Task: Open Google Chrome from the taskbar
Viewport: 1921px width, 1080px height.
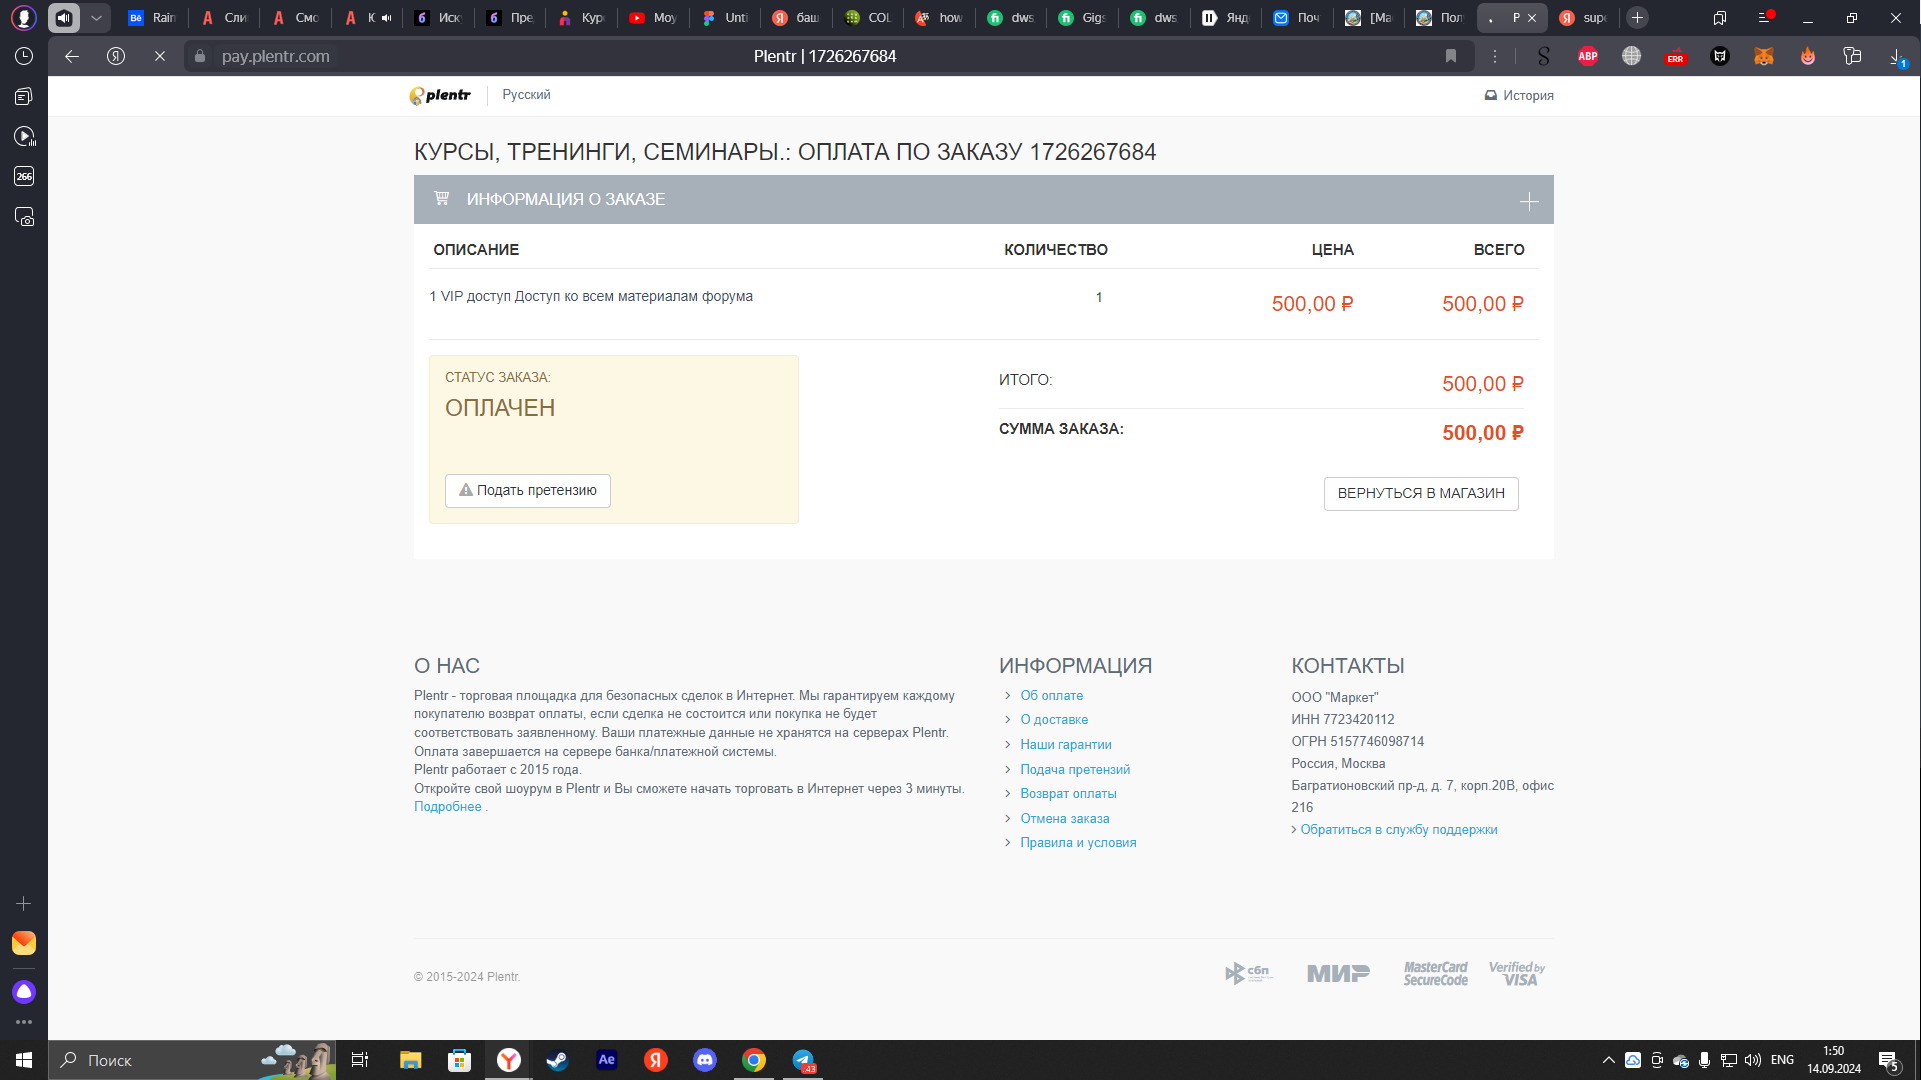Action: pos(754,1060)
